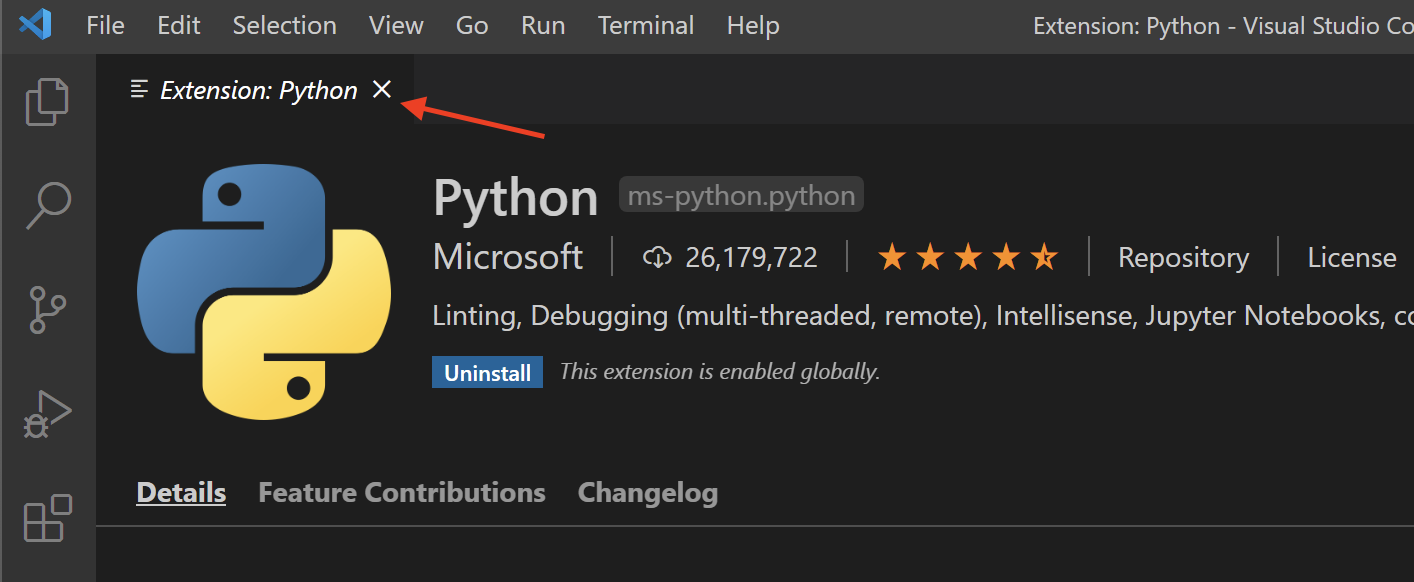View the extension License
1414x582 pixels.
1351,257
